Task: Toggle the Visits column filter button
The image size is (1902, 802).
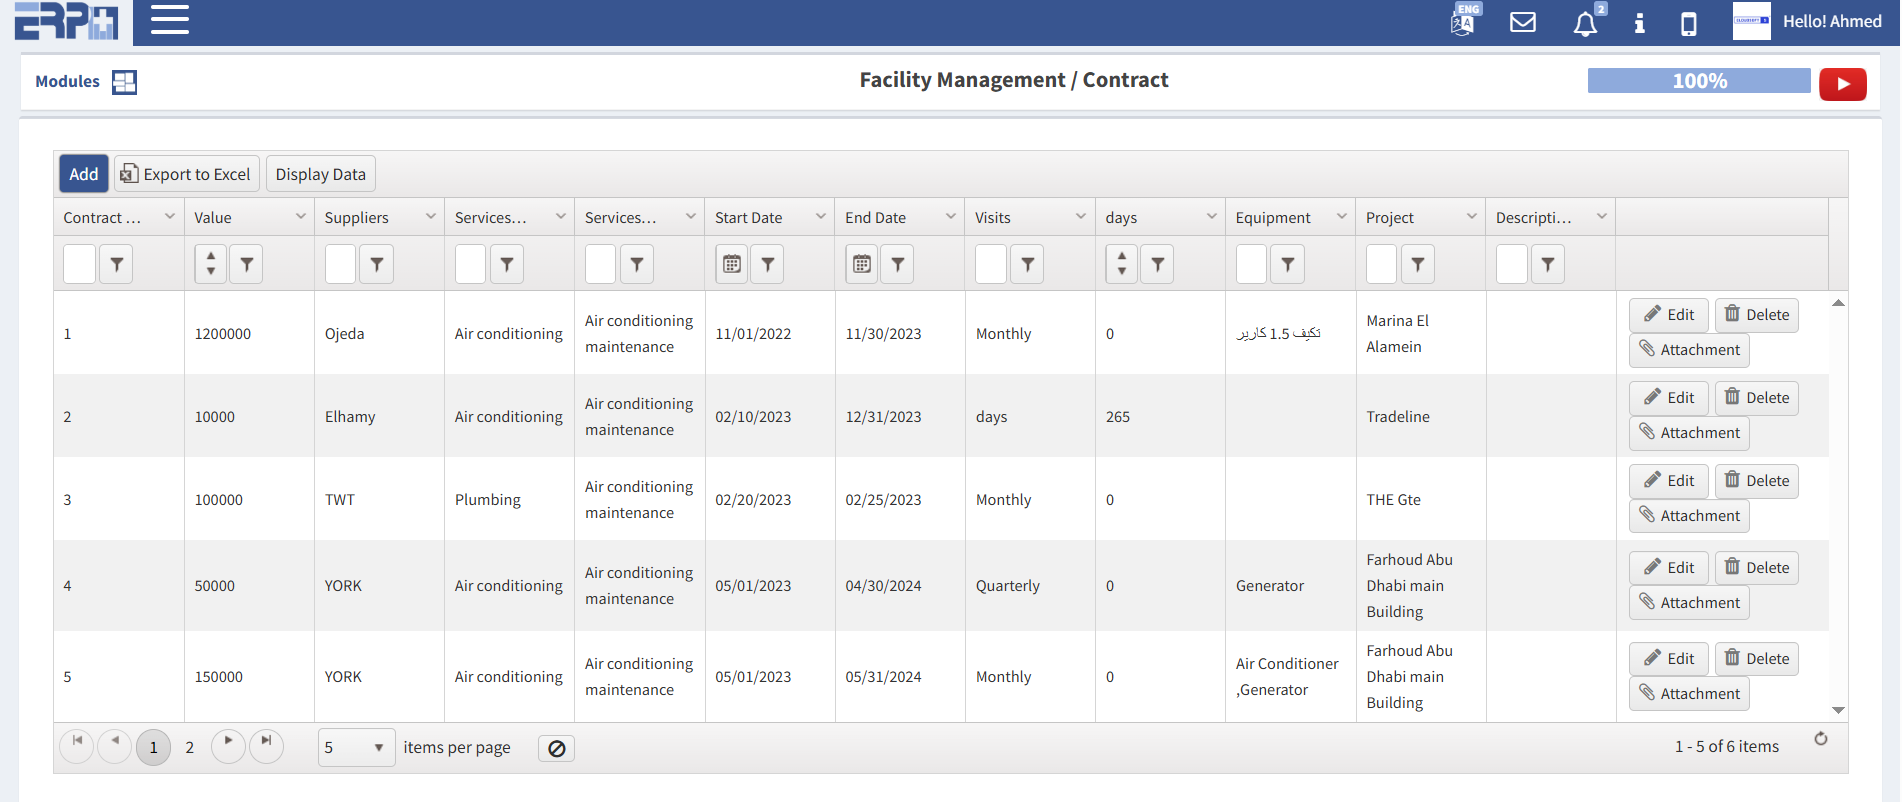Action: click(x=1027, y=264)
